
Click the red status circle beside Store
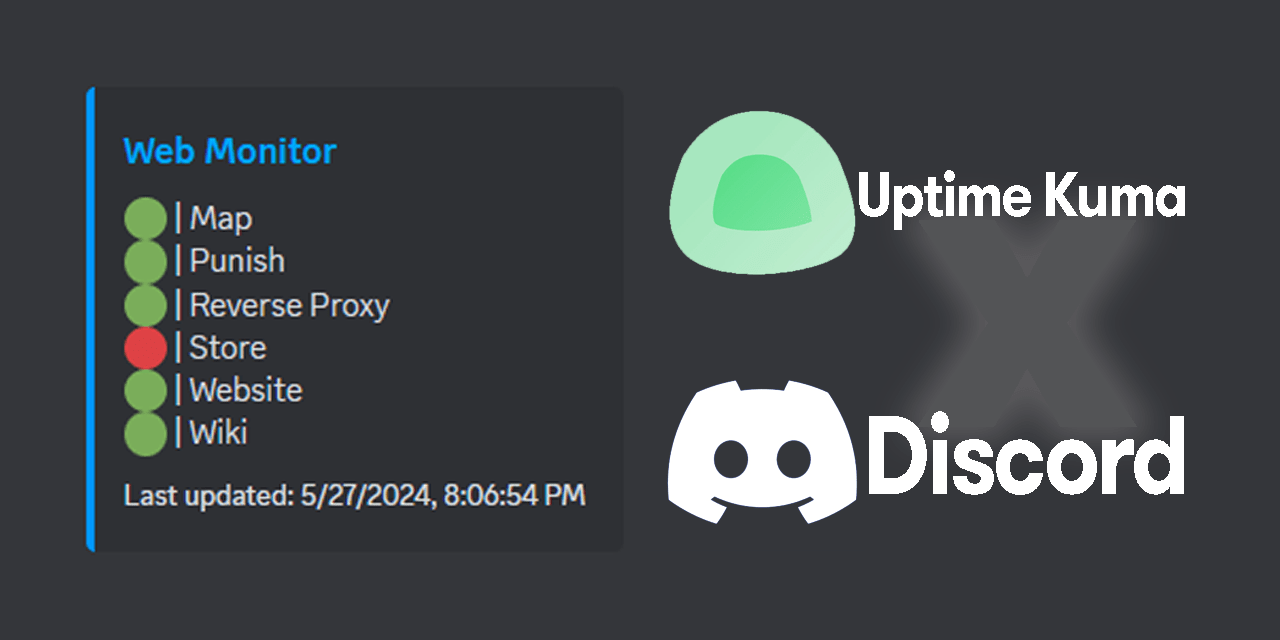(x=145, y=348)
